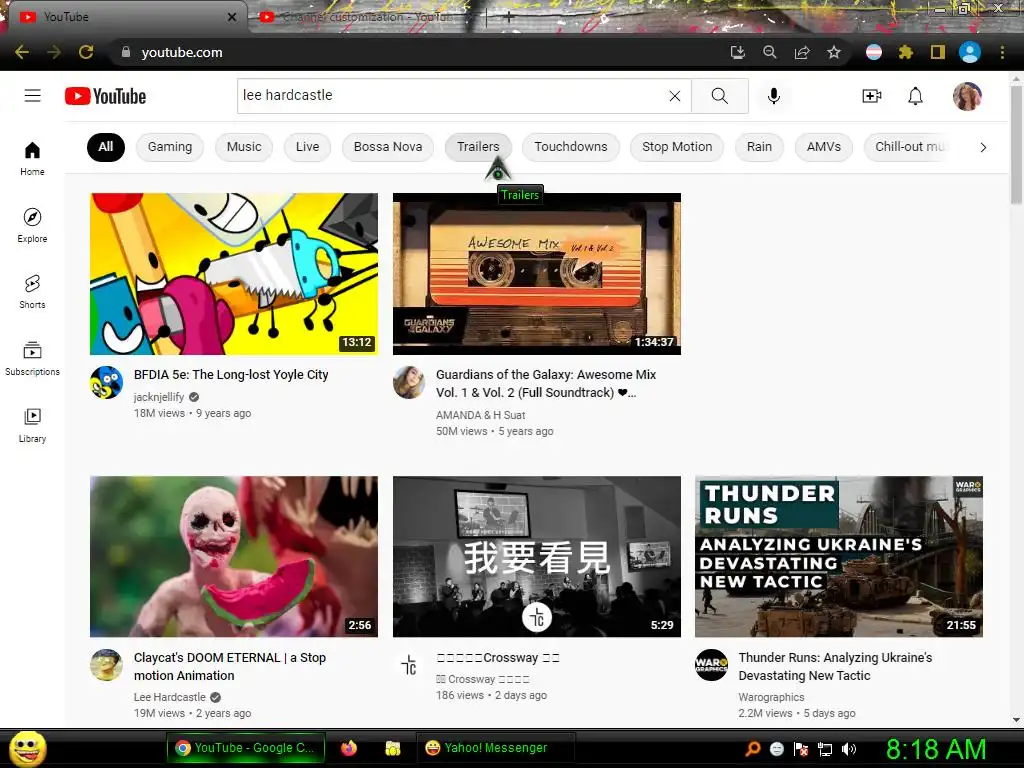
Task: Open Library in sidebar
Action: (32, 425)
